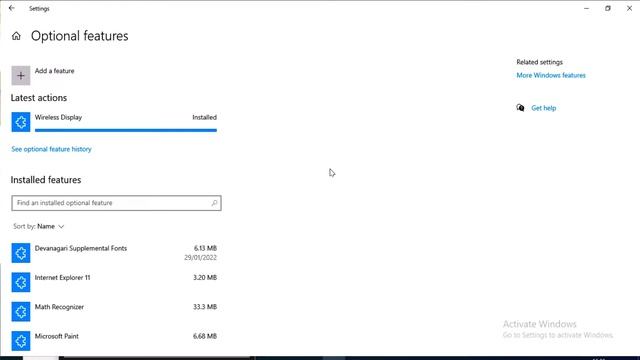640x360 pixels.
Task: Click the Installed status text
Action: (x=204, y=117)
